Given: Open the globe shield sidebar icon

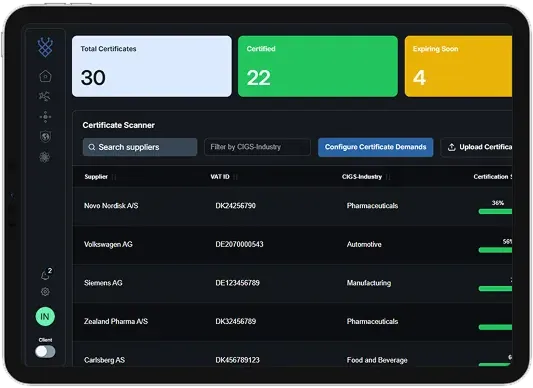Looking at the screenshot, I should [45, 137].
